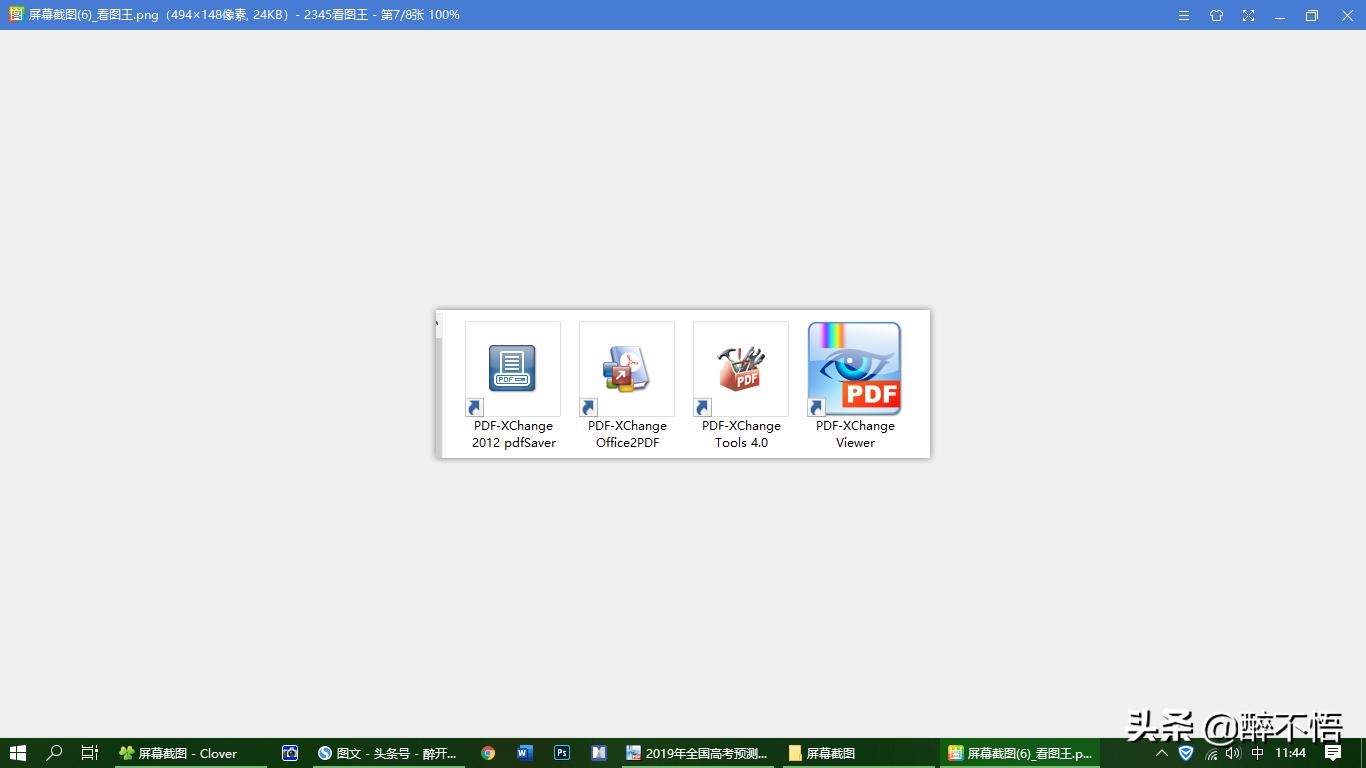Screen dimensions: 1366x768
Task: Open Photoshop from the taskbar
Action: 562,753
